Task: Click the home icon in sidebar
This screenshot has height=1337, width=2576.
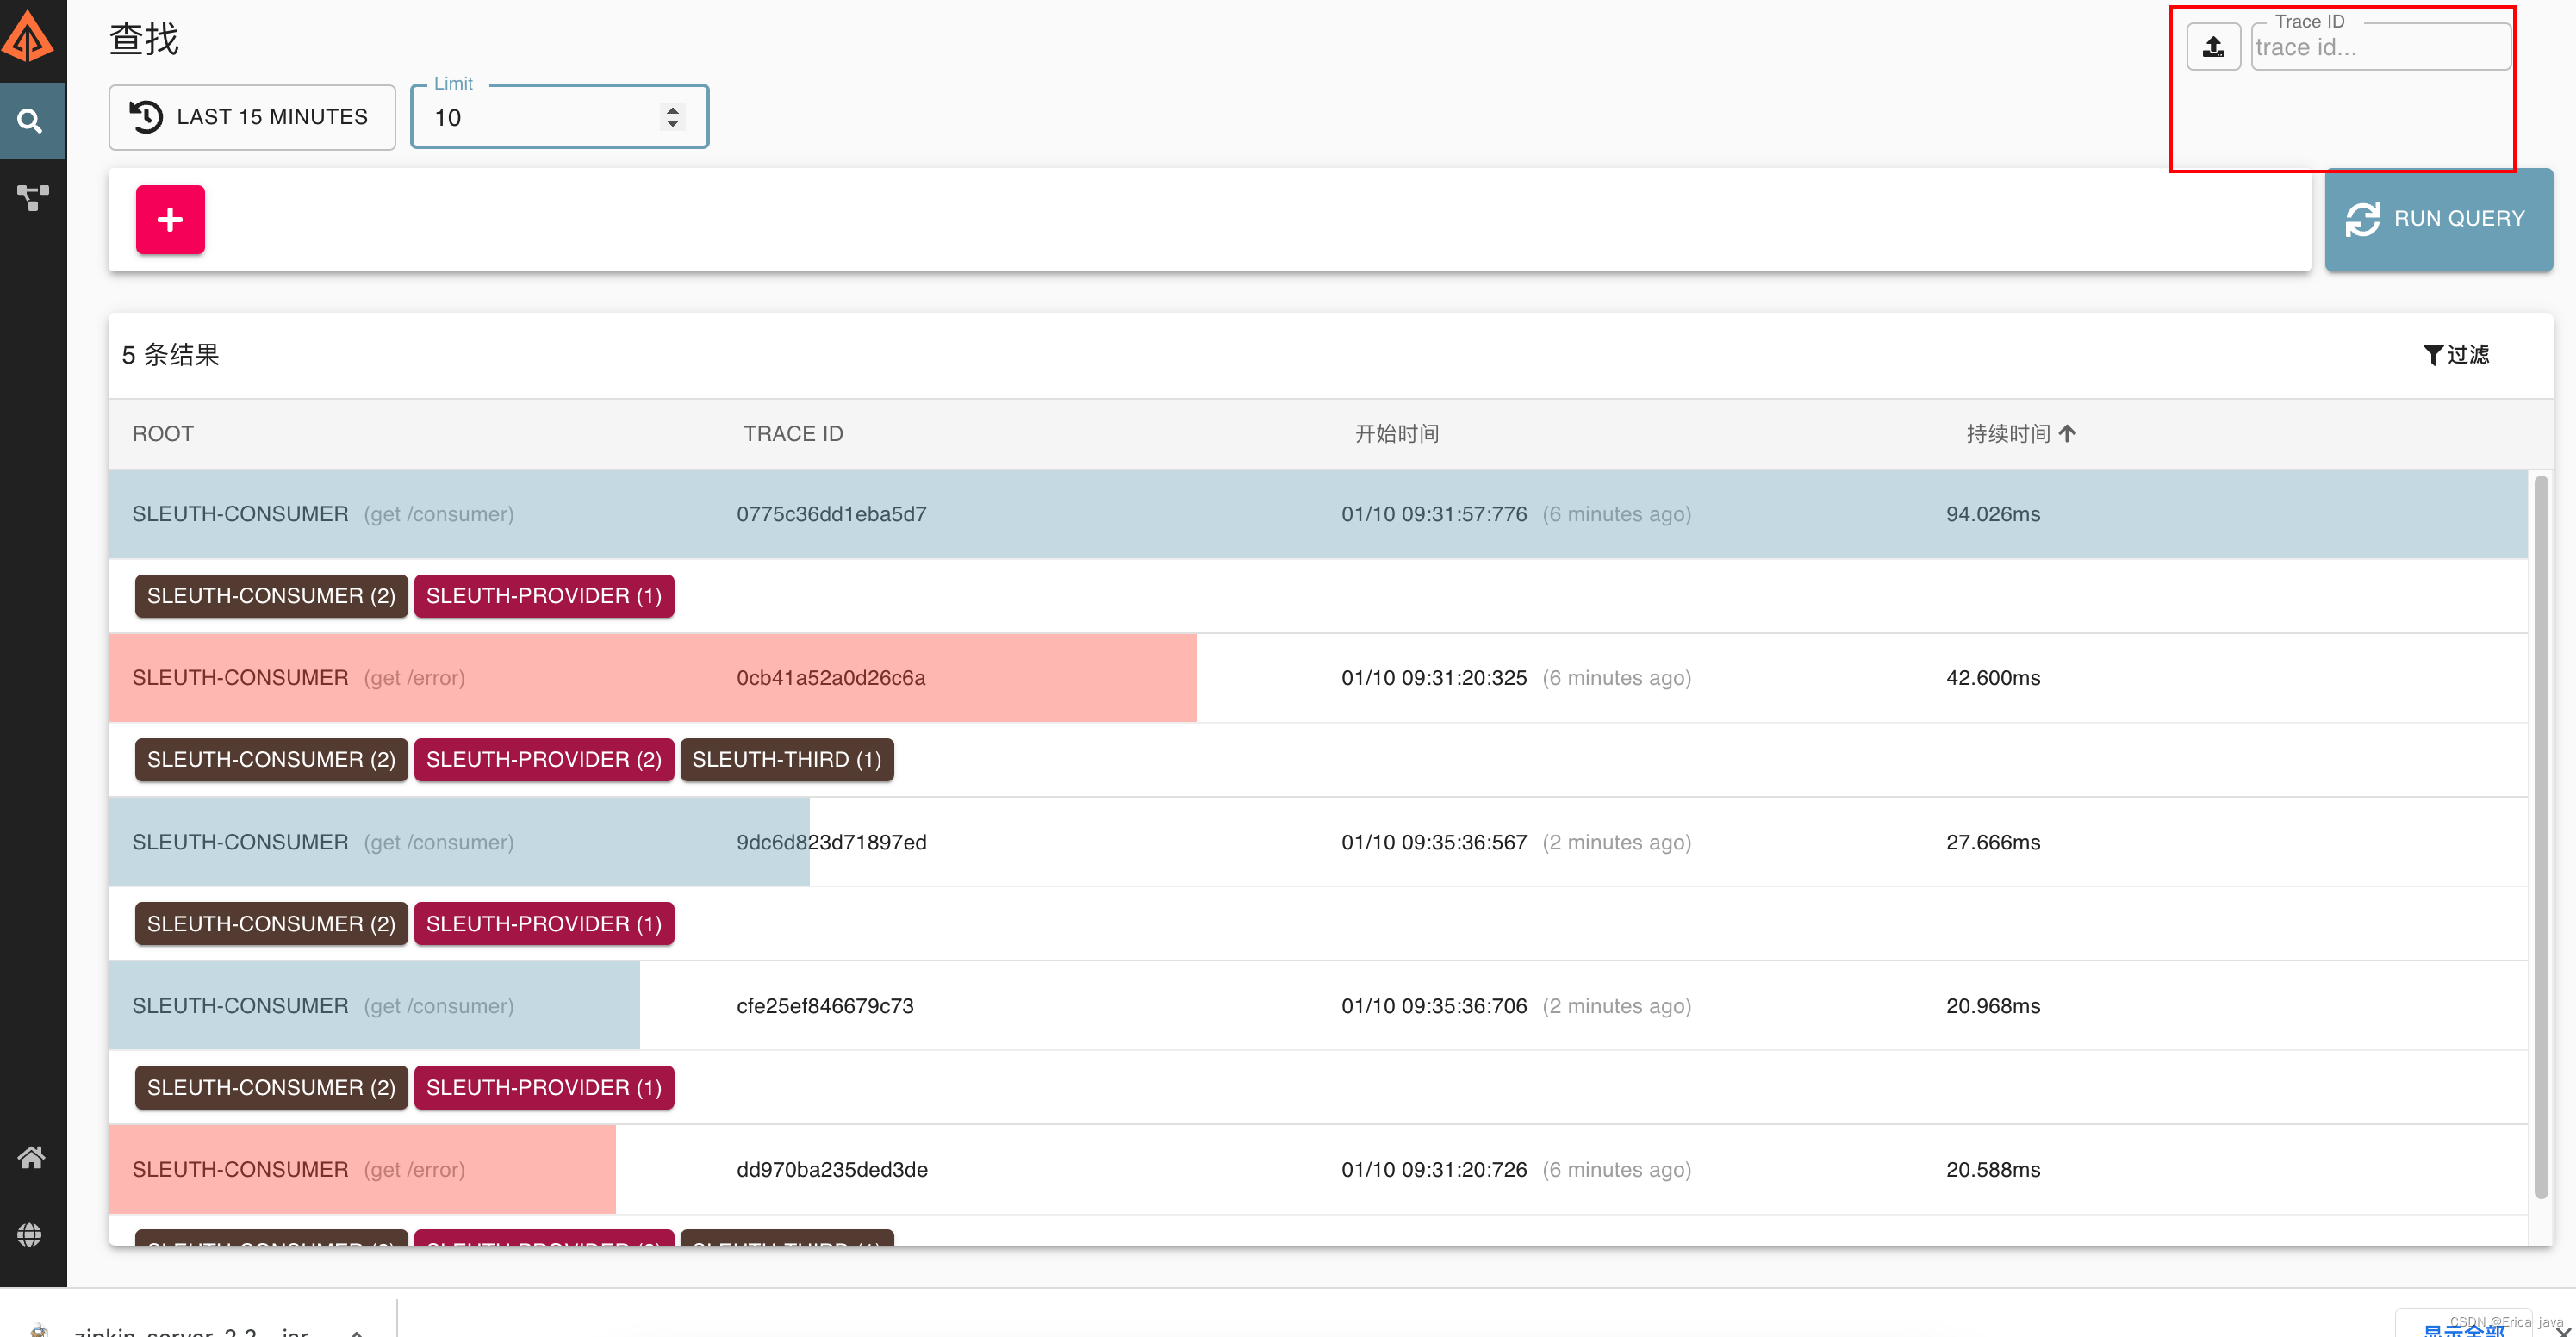Action: tap(31, 1157)
